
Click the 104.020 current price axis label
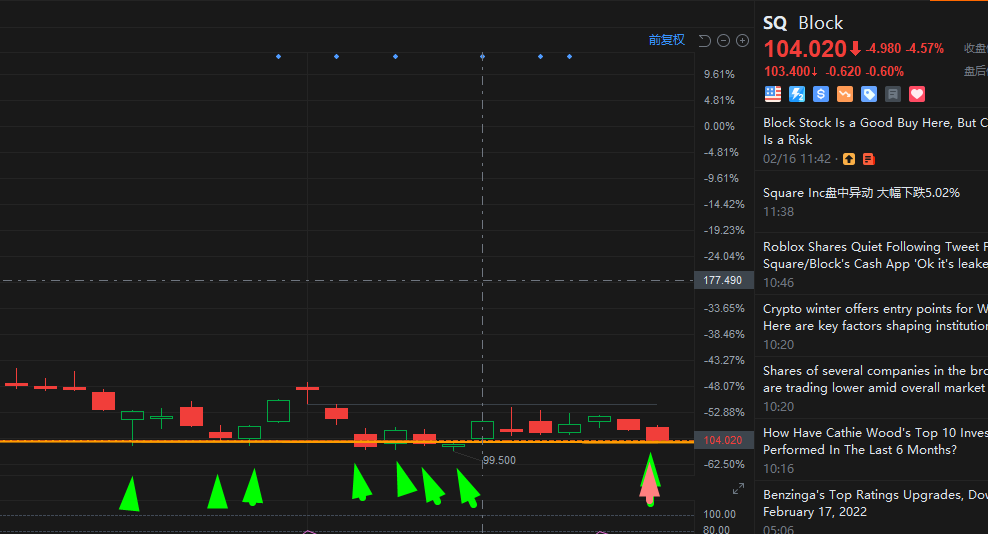[723, 440]
